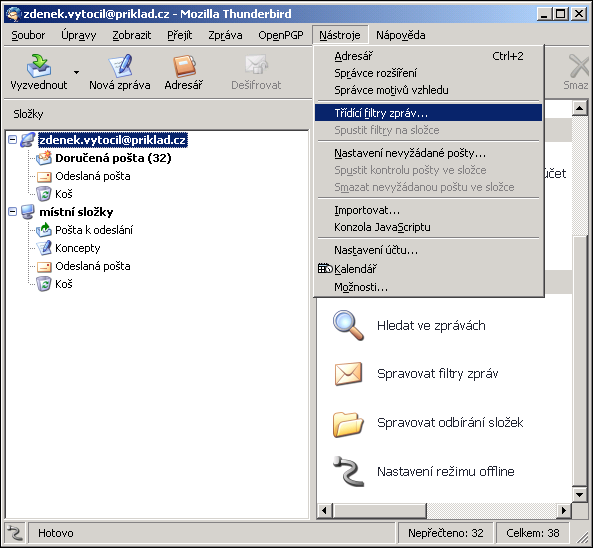This screenshot has height=548, width=593.
Task: Open the Zobrazit menu
Action: pos(132,35)
